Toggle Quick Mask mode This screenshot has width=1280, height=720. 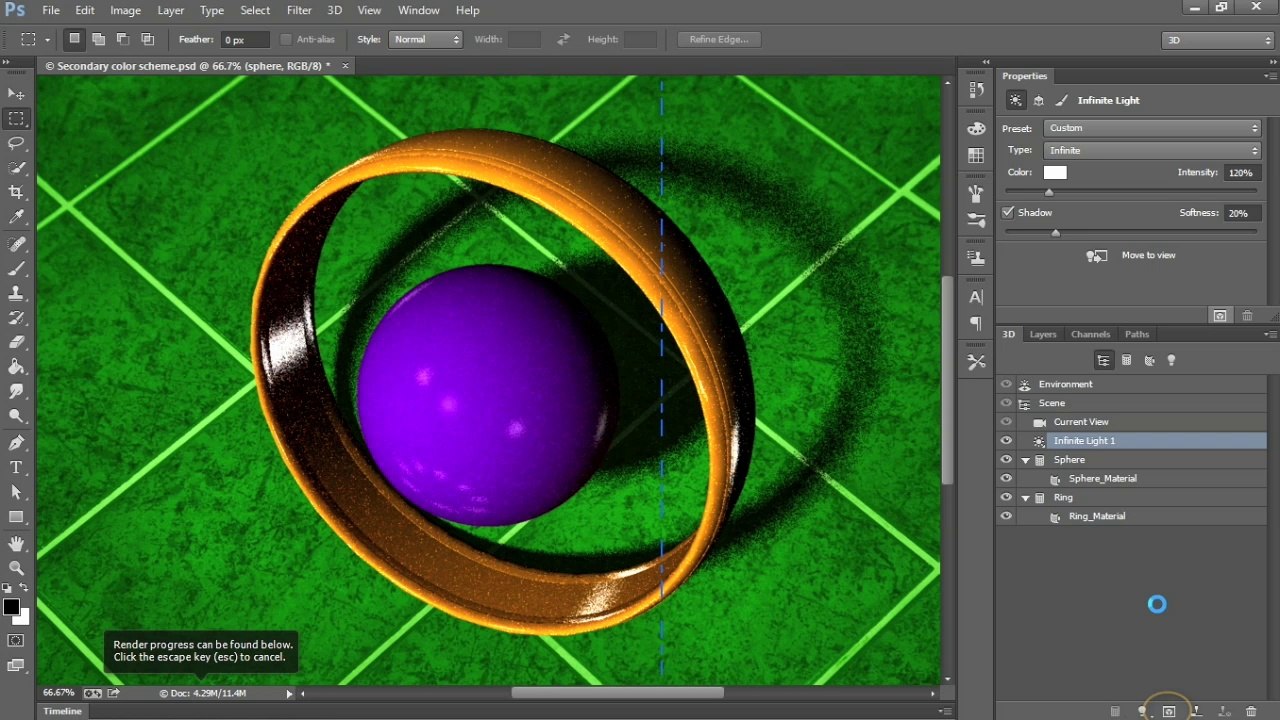click(x=16, y=640)
